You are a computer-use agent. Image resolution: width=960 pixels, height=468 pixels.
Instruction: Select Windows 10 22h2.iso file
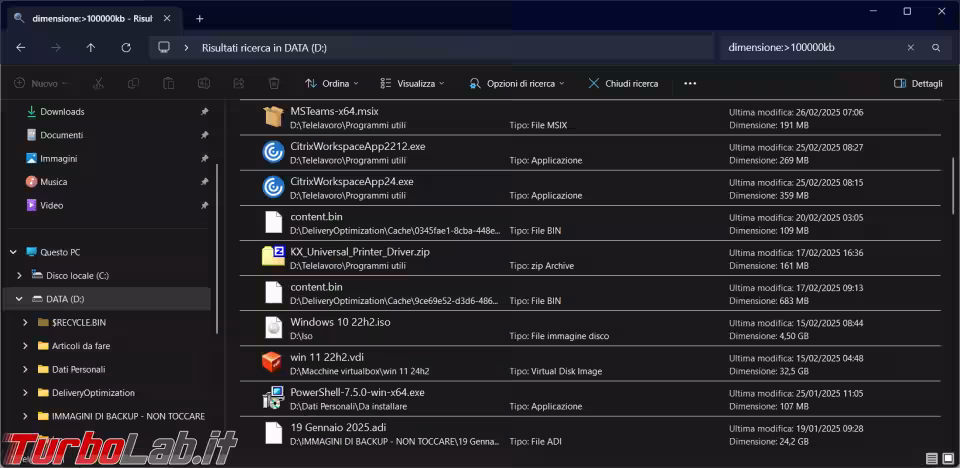click(590, 328)
